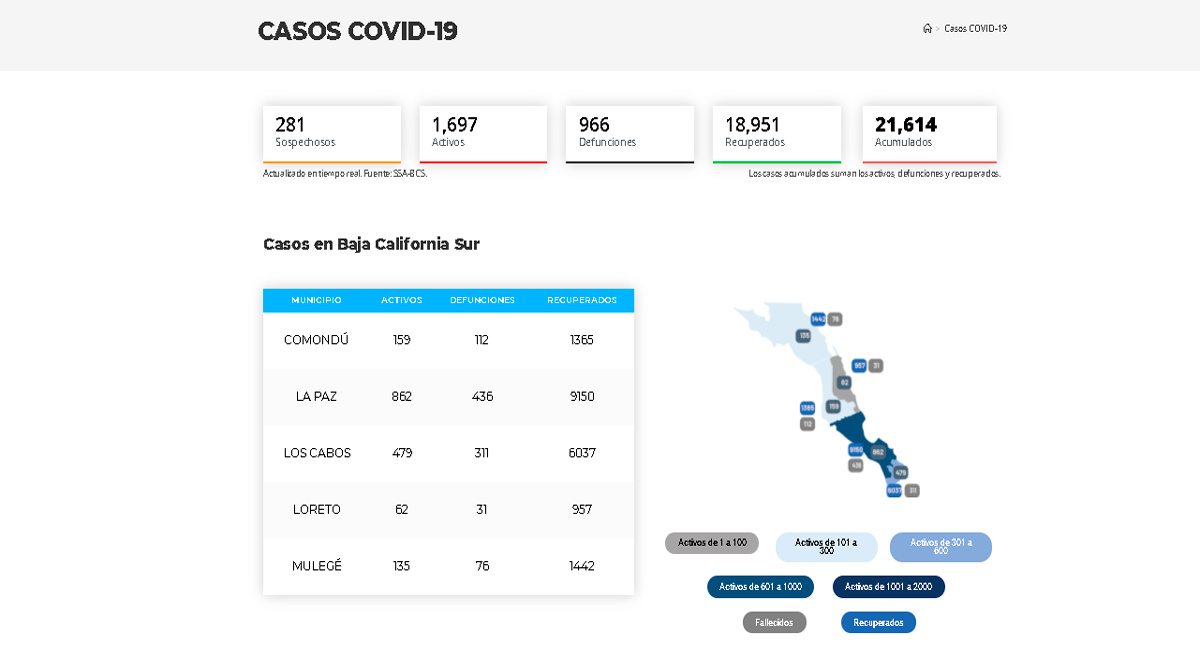Click the 76 gray badge on map
The height and width of the screenshot is (666, 1200).
[x=835, y=319]
